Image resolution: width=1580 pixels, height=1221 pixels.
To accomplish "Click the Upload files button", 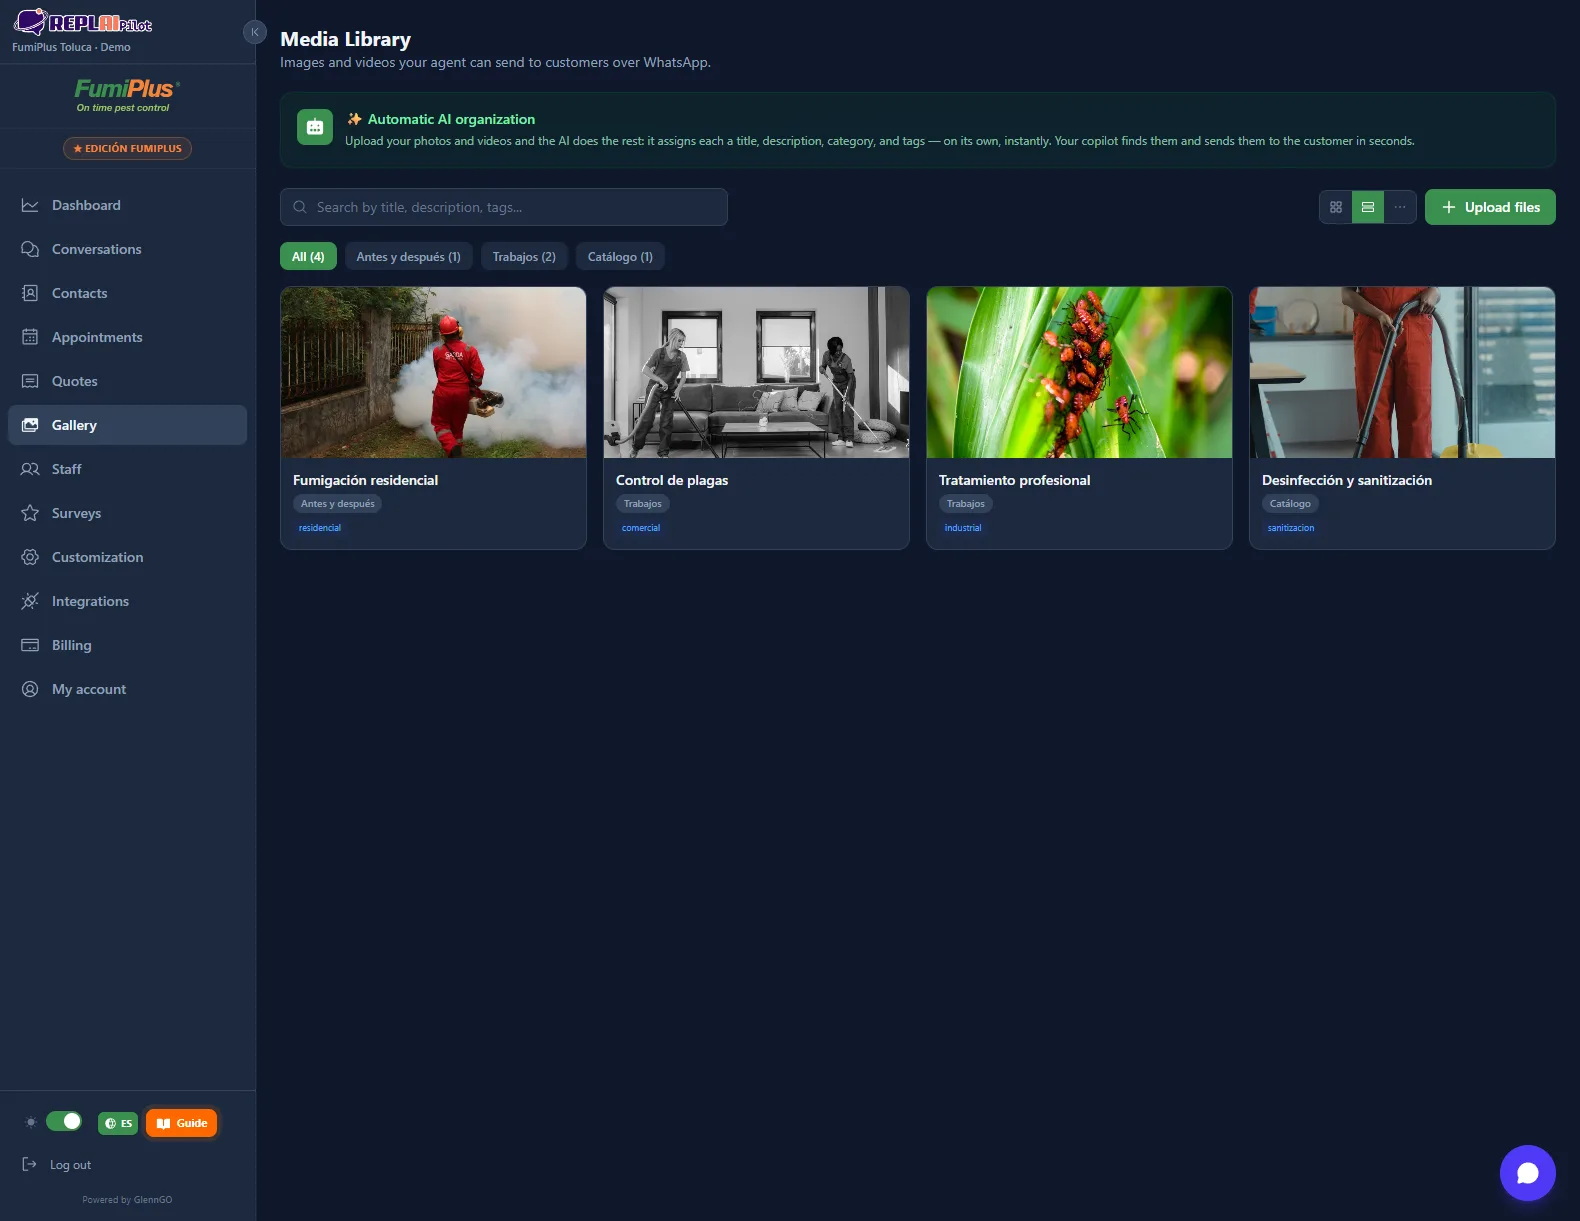I will (x=1490, y=207).
